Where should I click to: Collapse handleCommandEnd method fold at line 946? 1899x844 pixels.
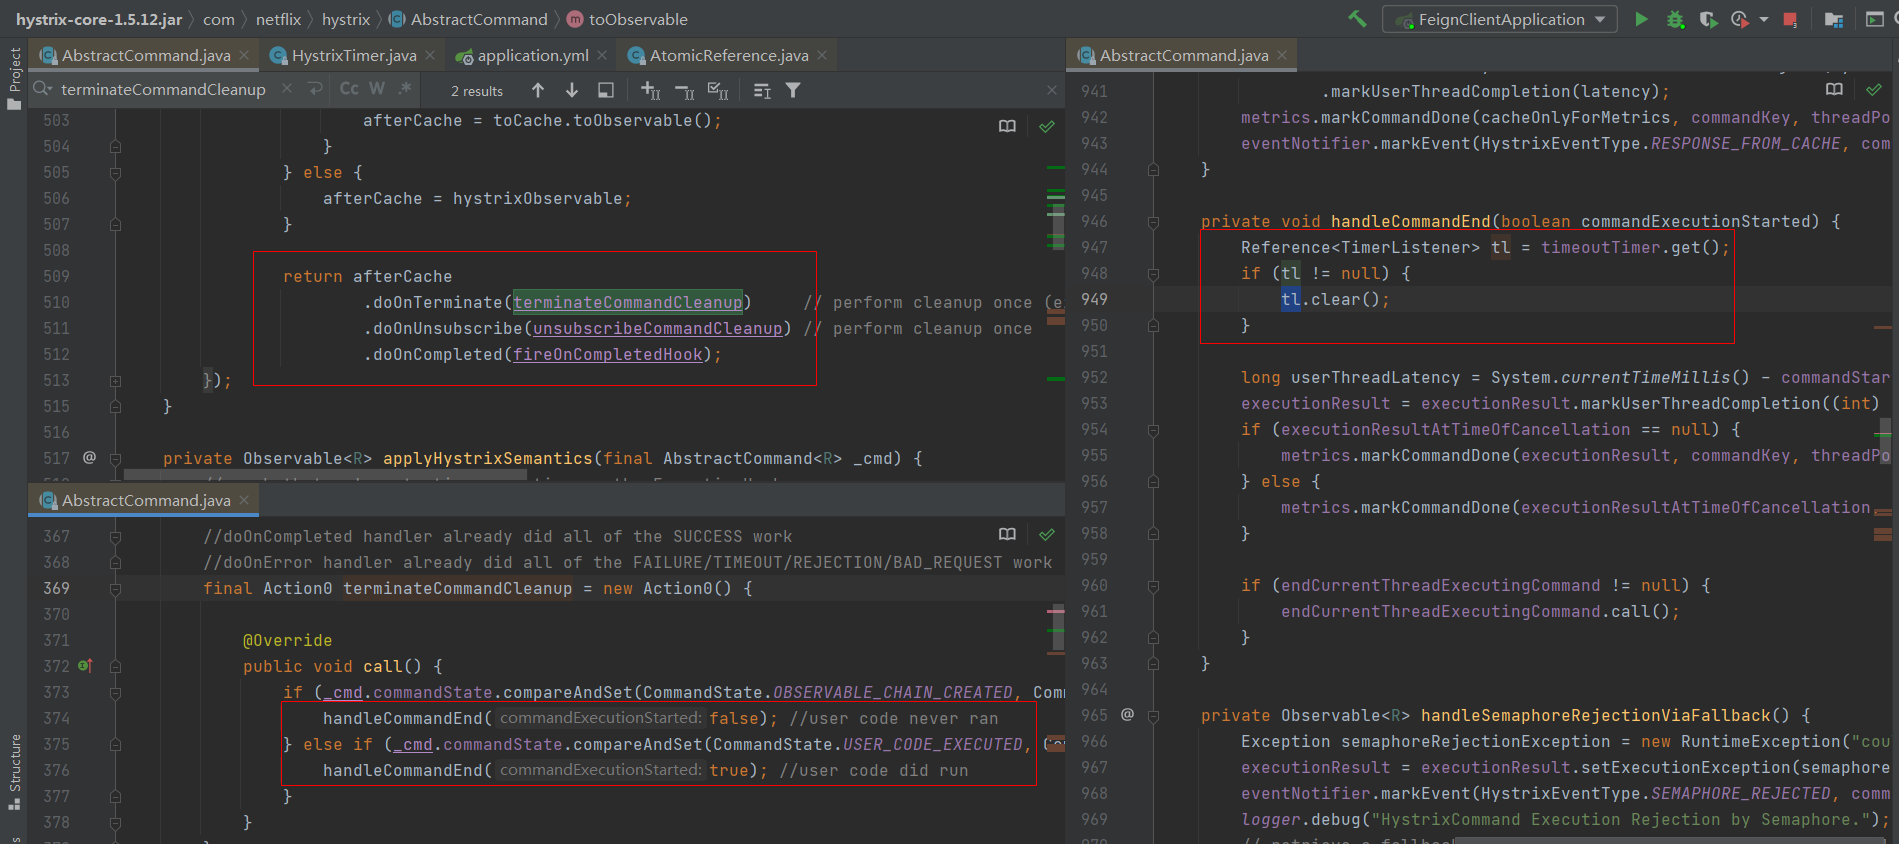(x=1153, y=222)
